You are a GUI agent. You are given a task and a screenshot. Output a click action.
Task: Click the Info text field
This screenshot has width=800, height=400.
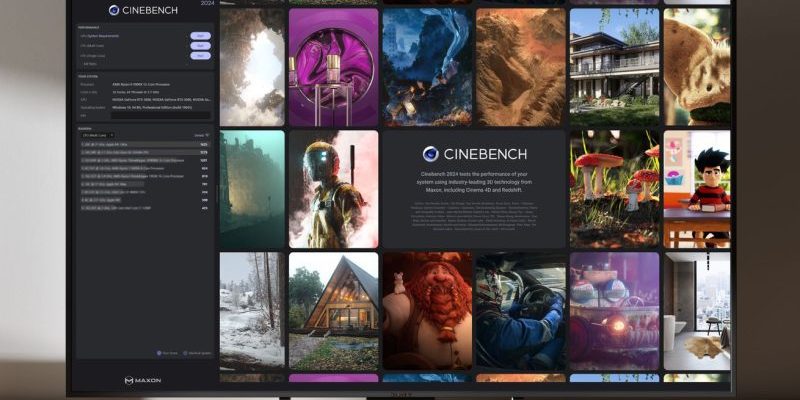[161, 115]
